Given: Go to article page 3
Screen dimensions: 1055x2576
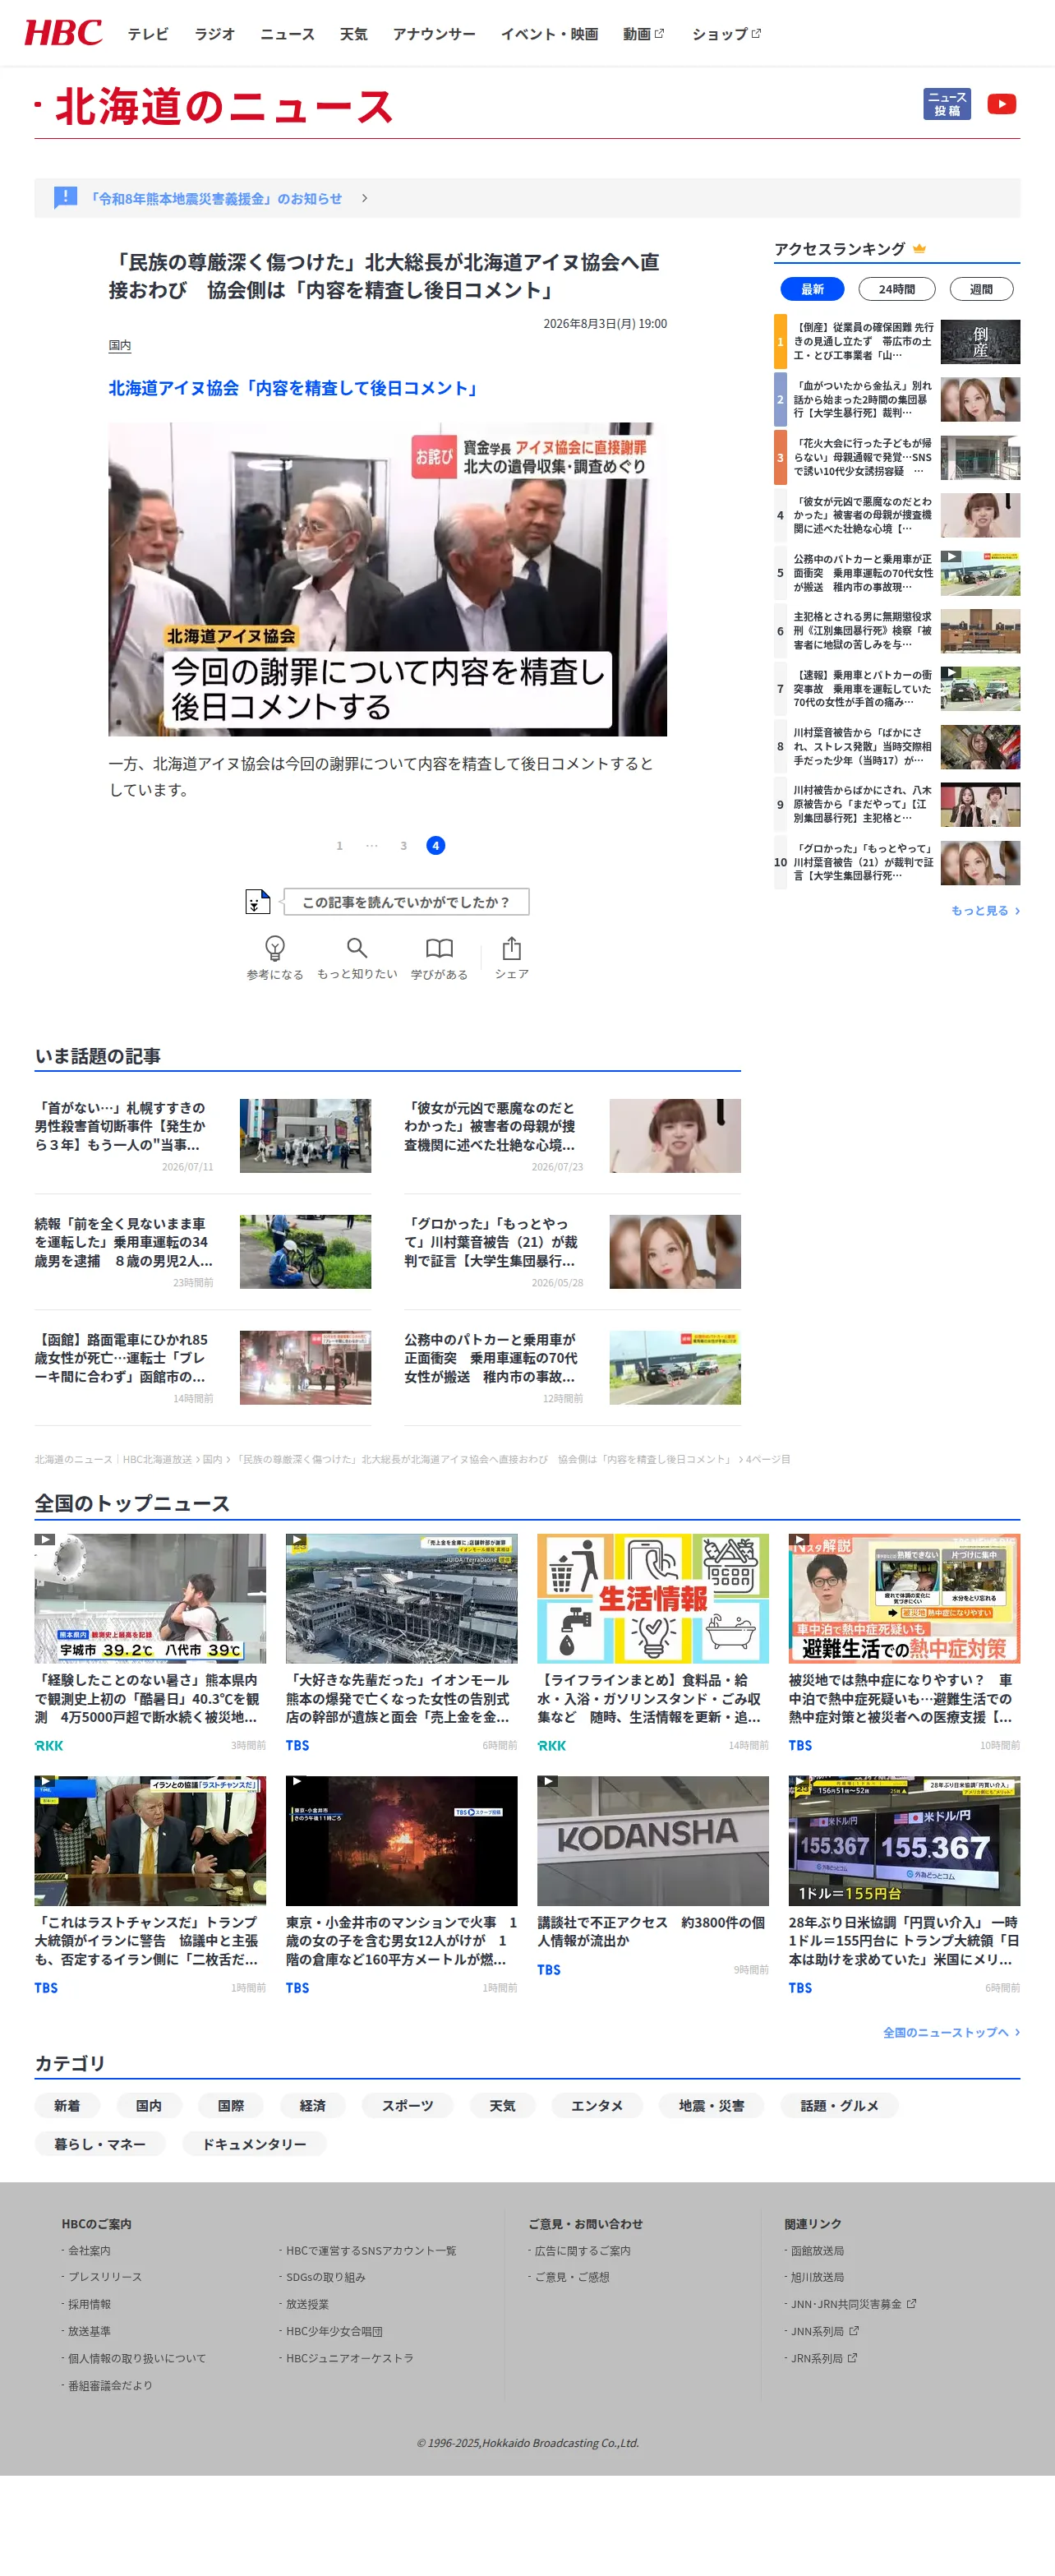Looking at the screenshot, I should [x=403, y=846].
